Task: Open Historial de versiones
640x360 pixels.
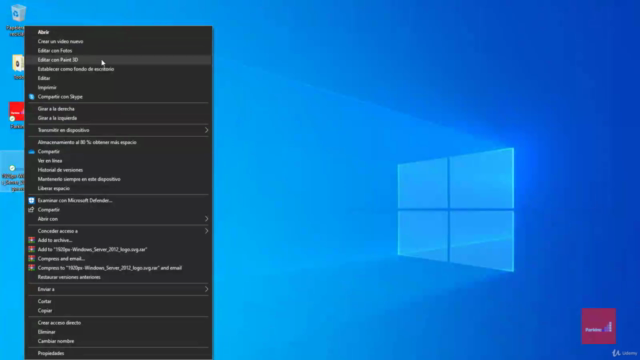Action: 118,170
